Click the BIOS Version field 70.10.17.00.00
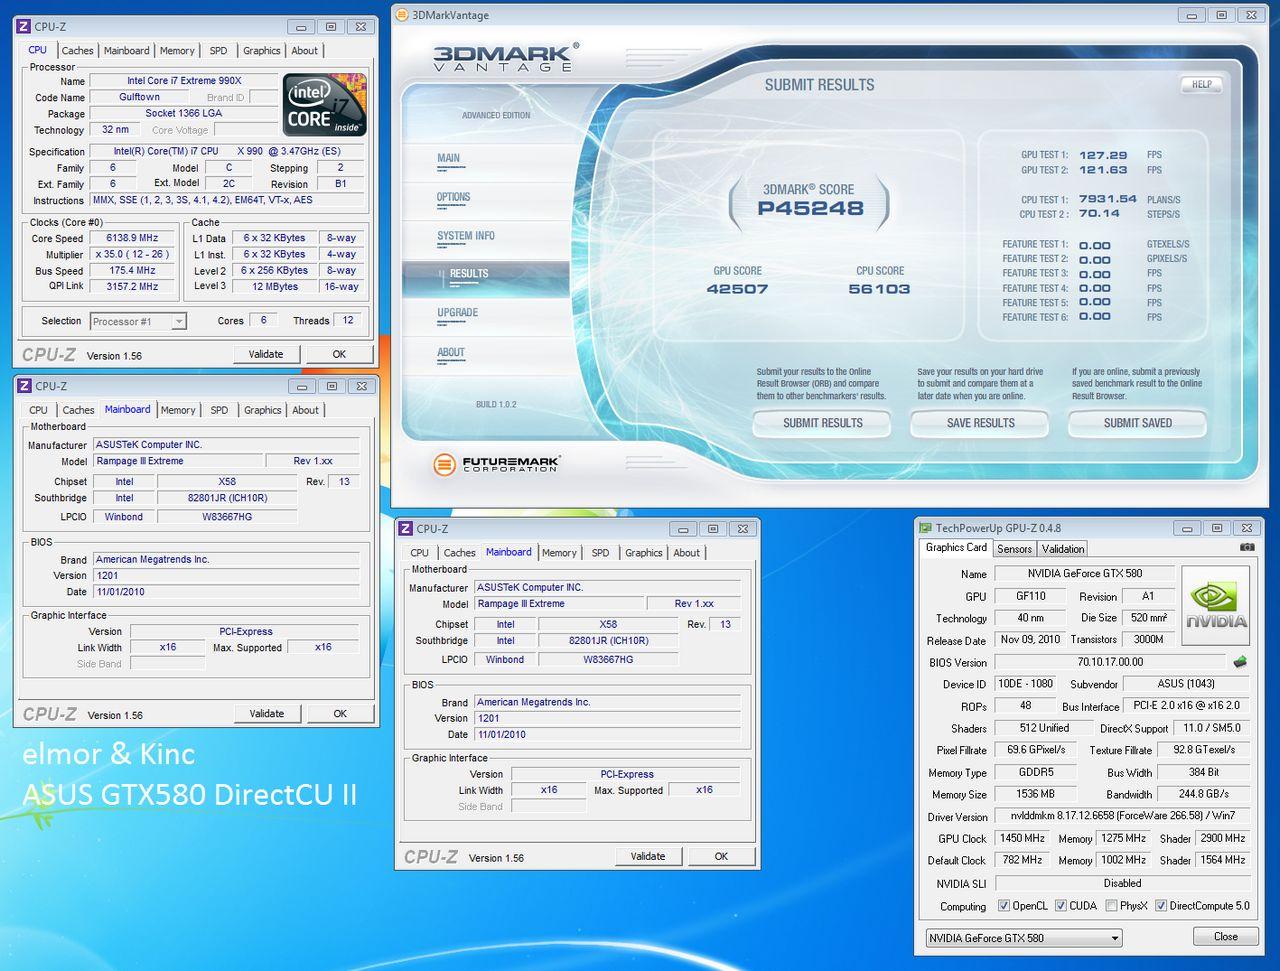Screen dimensions: 1280x971 point(1110,662)
